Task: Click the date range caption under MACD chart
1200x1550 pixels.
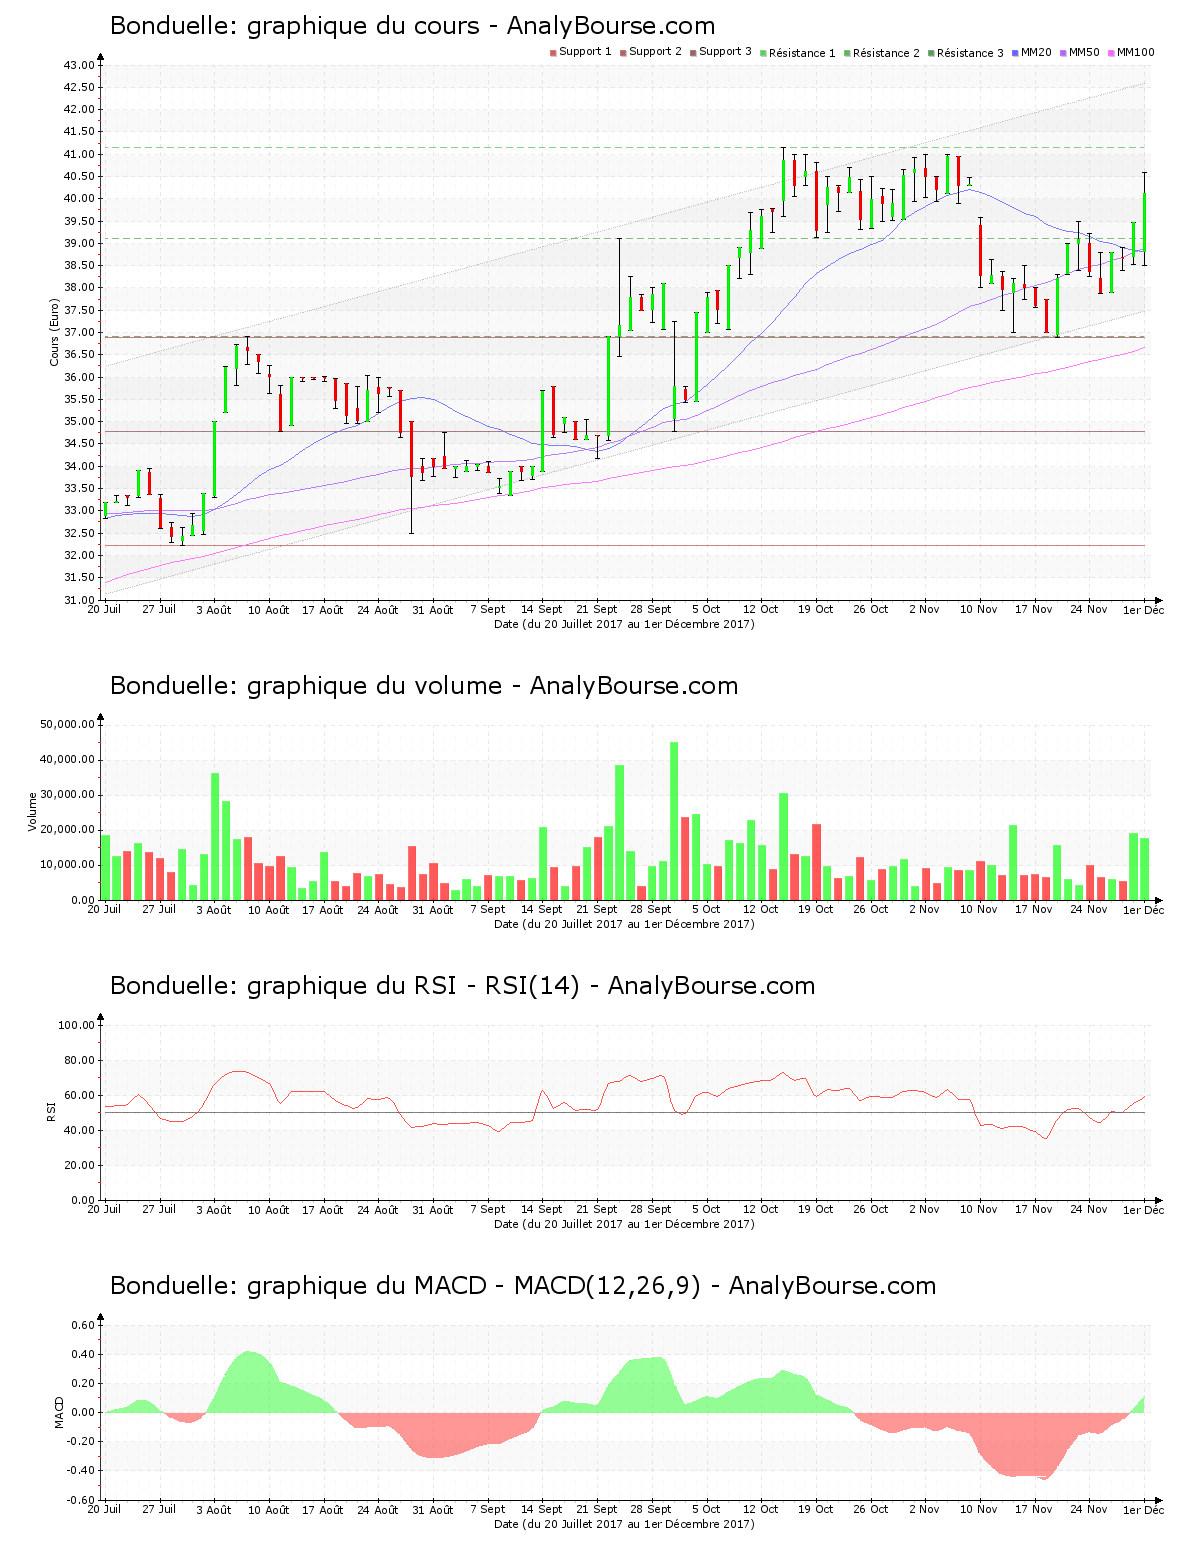Action: (x=625, y=1524)
